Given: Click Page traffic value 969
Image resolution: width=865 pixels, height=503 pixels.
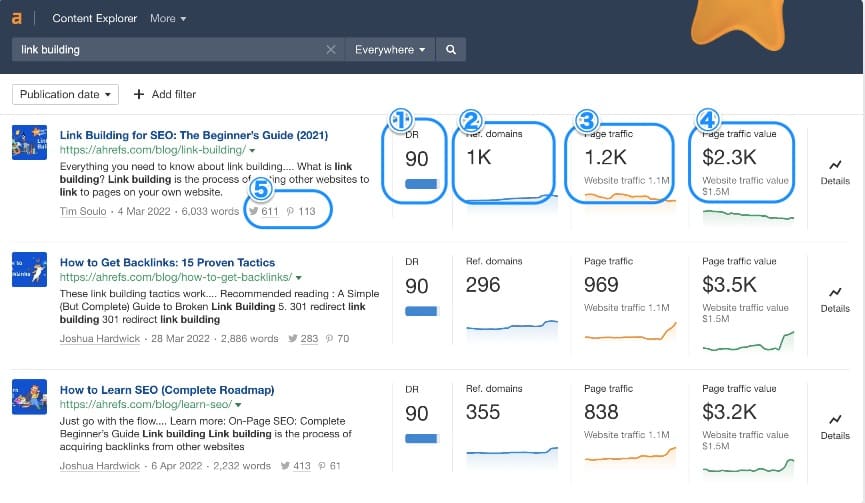Looking at the screenshot, I should point(601,285).
